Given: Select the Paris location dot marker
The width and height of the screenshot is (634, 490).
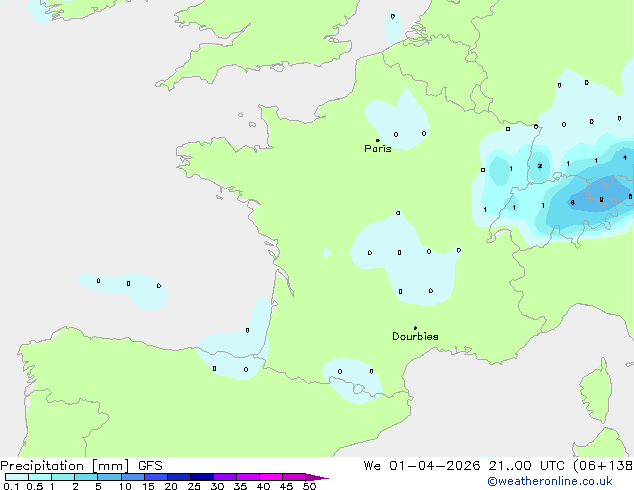Looking at the screenshot, I should (378, 140).
